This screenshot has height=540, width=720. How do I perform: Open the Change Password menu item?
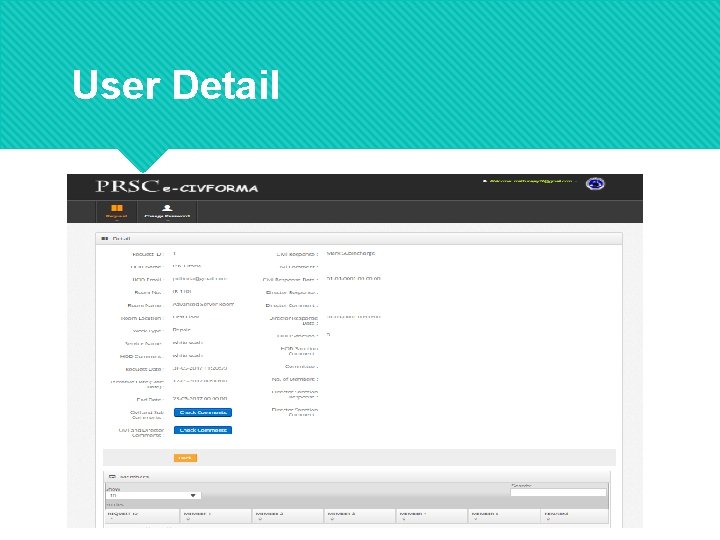pyautogui.click(x=167, y=211)
